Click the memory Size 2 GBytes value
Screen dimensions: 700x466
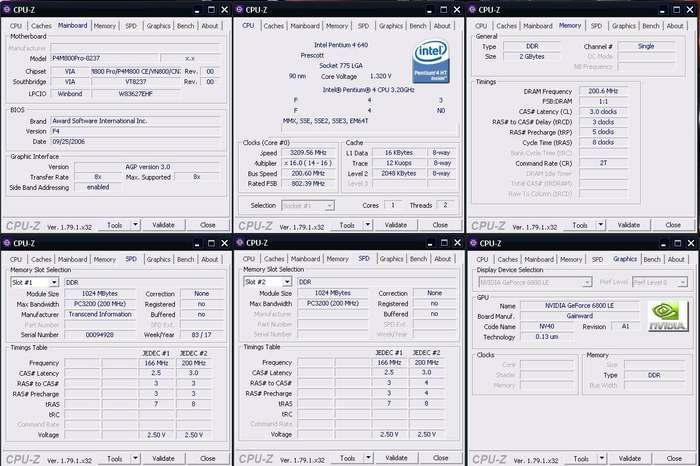532,57
